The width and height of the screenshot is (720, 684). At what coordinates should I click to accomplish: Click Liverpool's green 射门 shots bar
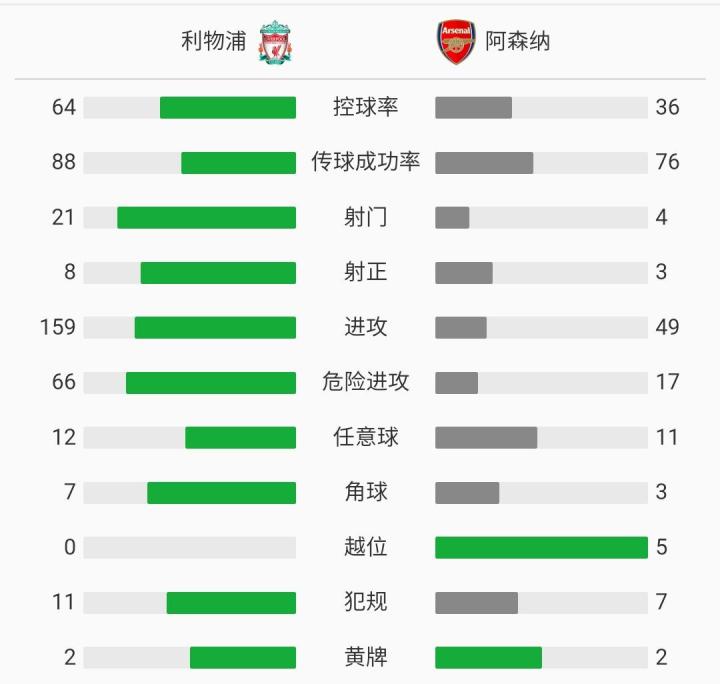pyautogui.click(x=206, y=217)
